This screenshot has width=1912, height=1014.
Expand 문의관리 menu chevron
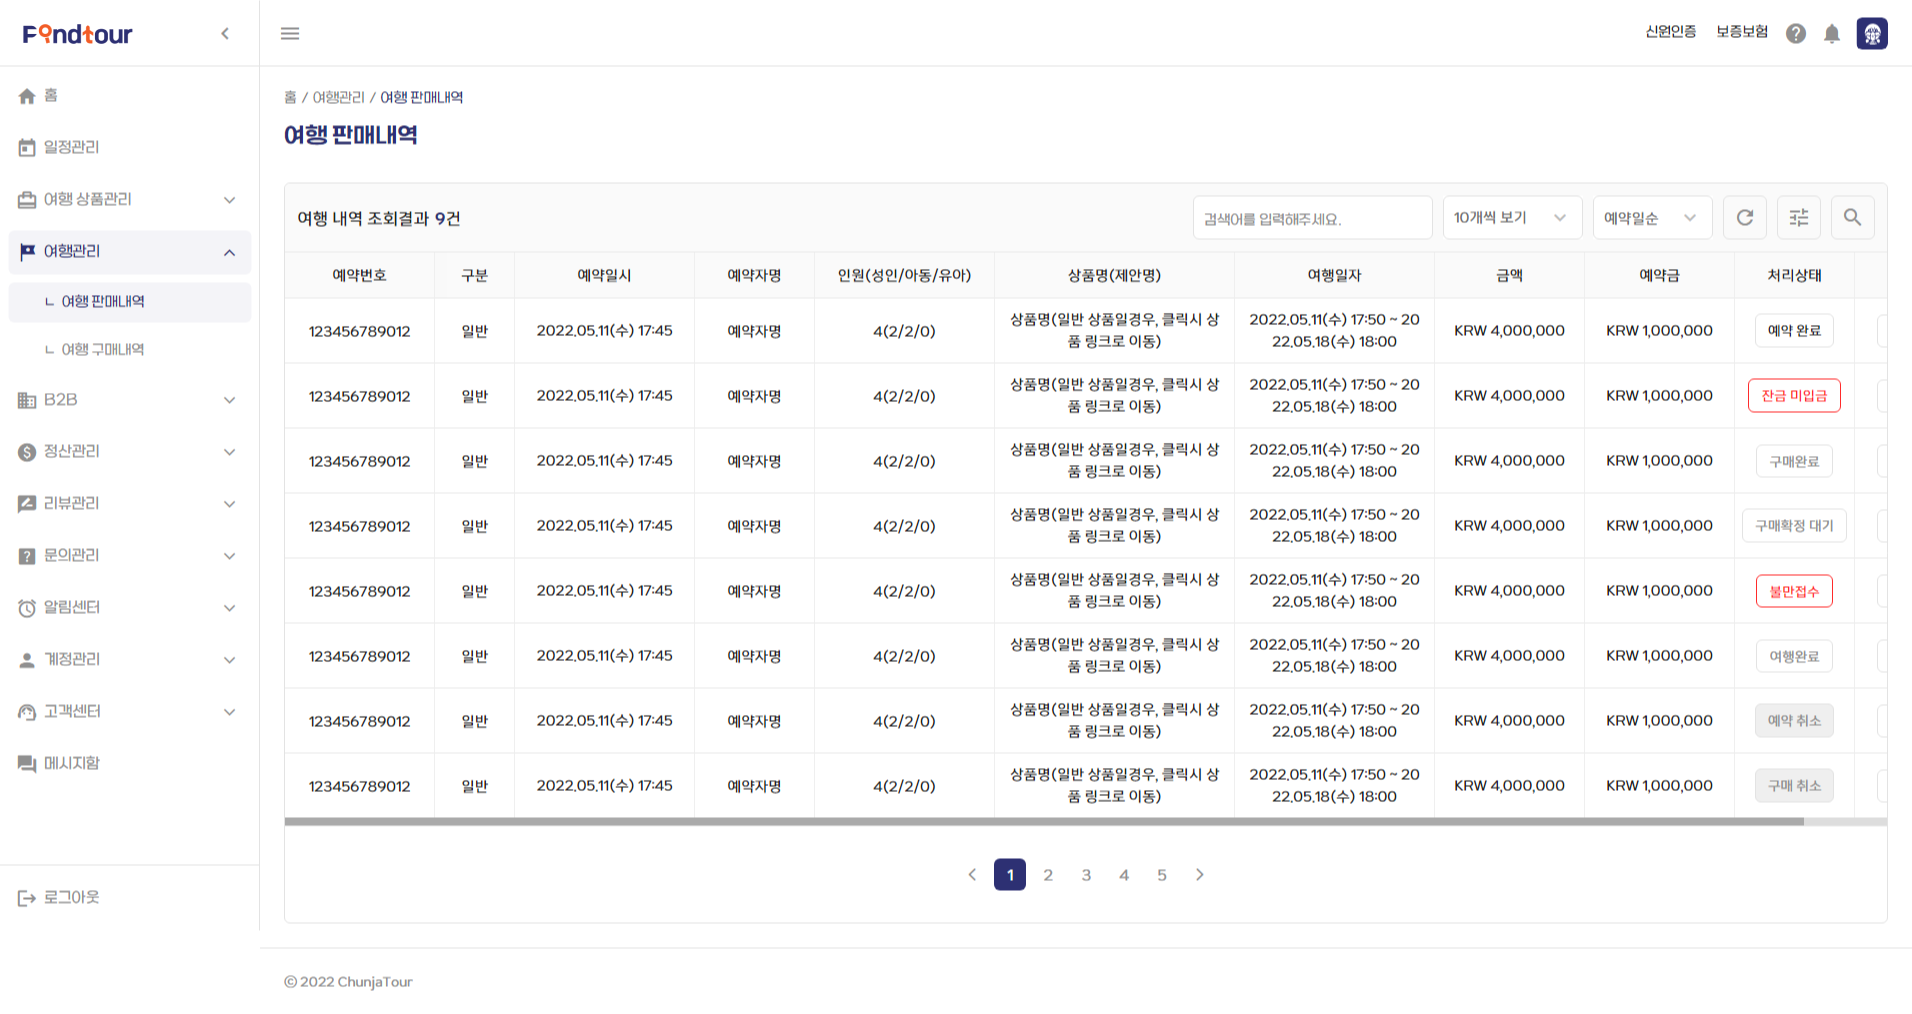[x=229, y=556]
